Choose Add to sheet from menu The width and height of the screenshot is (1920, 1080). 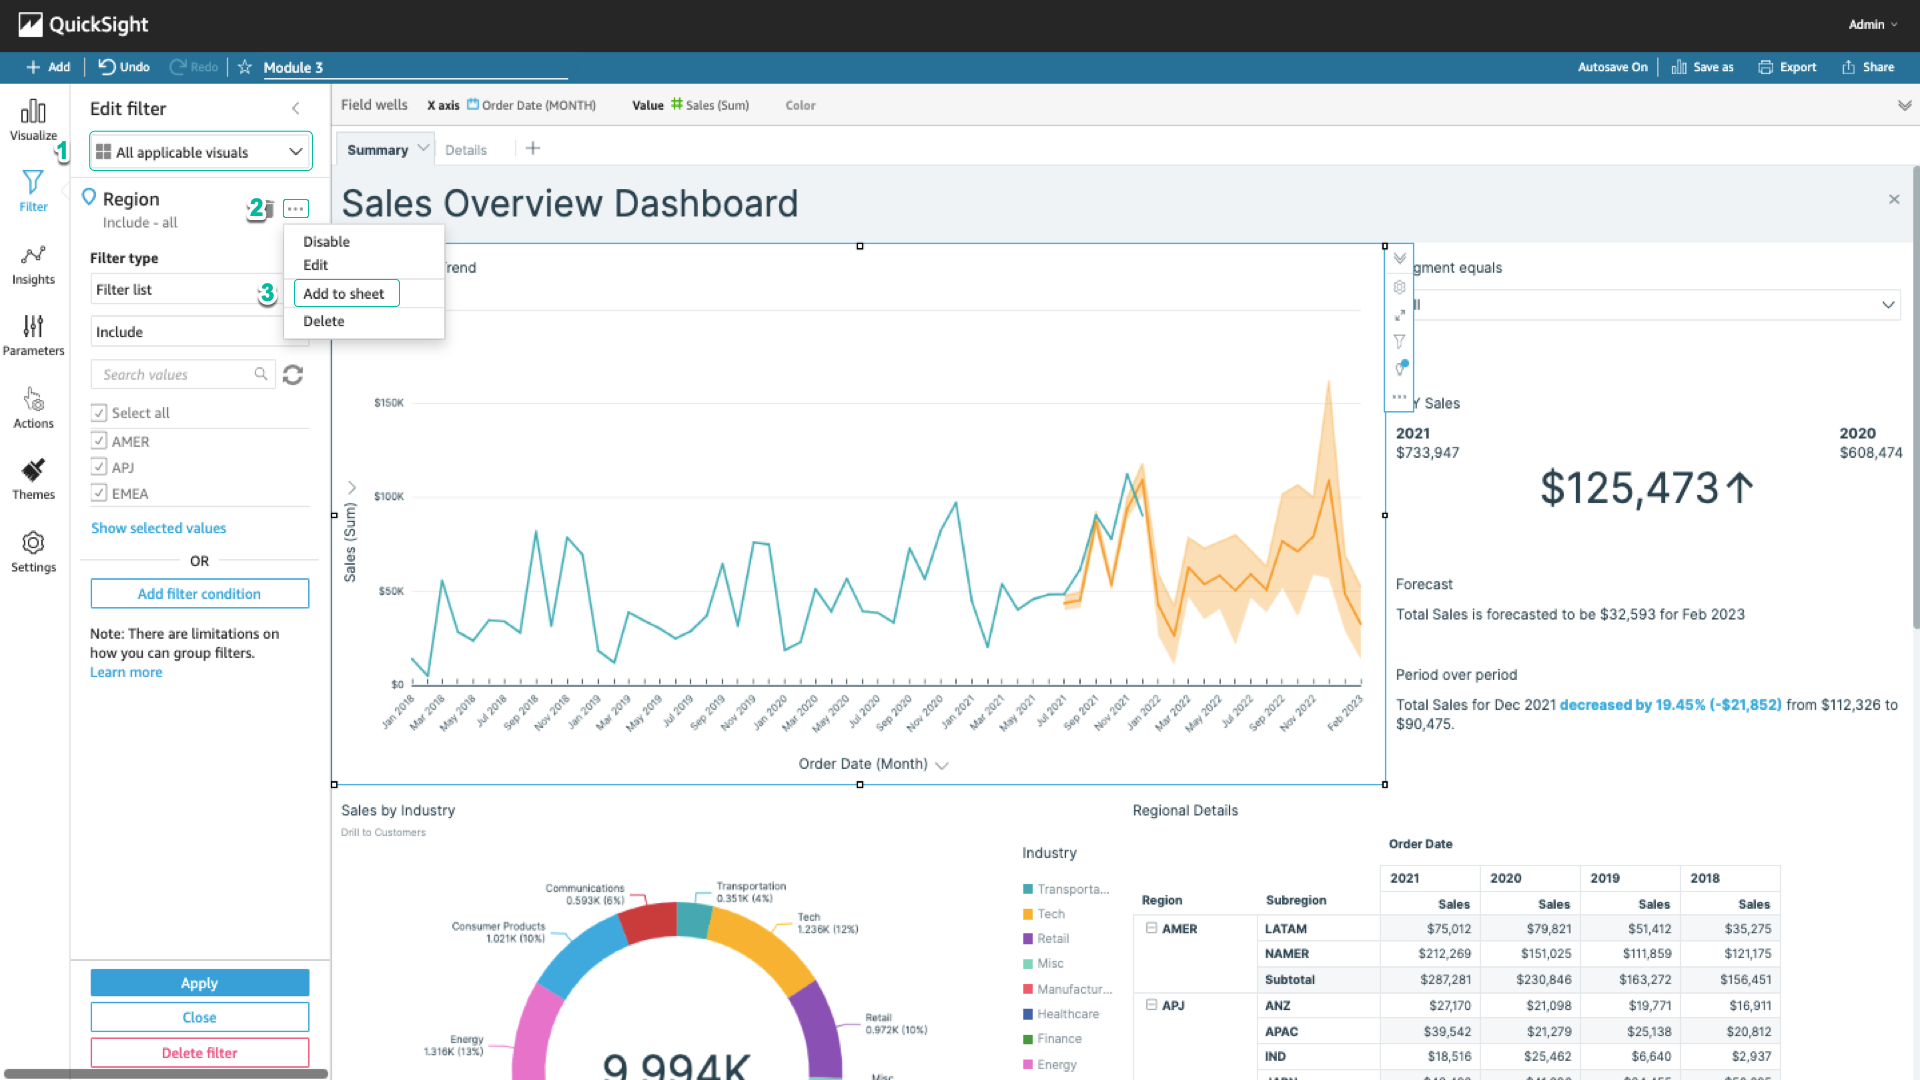(x=346, y=293)
